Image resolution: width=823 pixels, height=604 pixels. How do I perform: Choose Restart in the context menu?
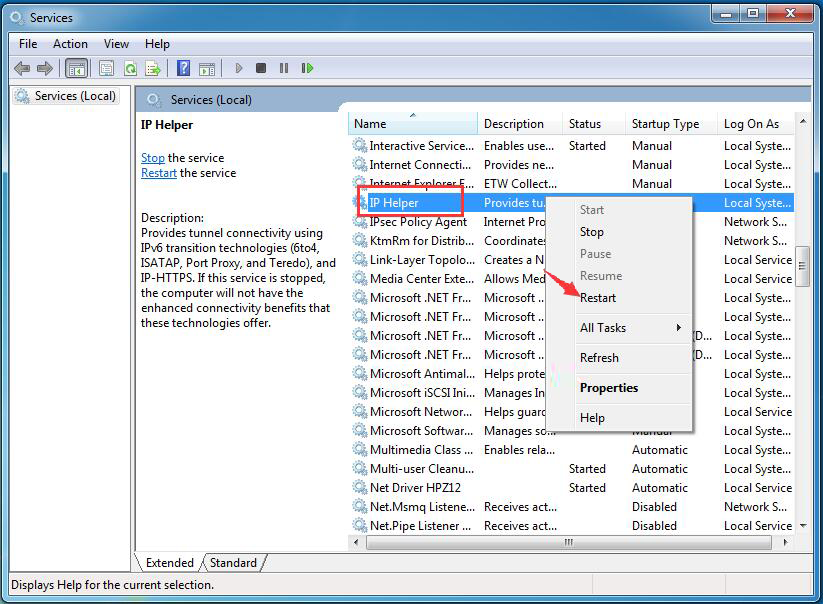coord(619,298)
